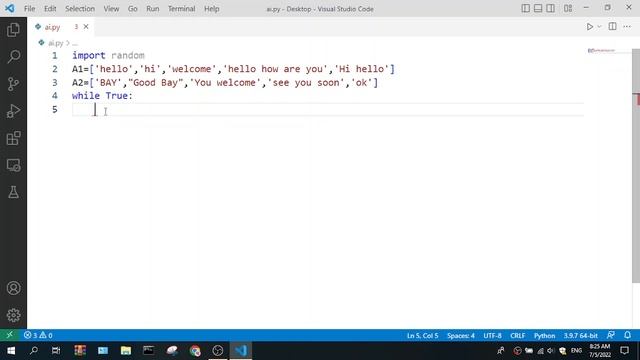Change the Spaces: 4 indentation setting

[460, 336]
